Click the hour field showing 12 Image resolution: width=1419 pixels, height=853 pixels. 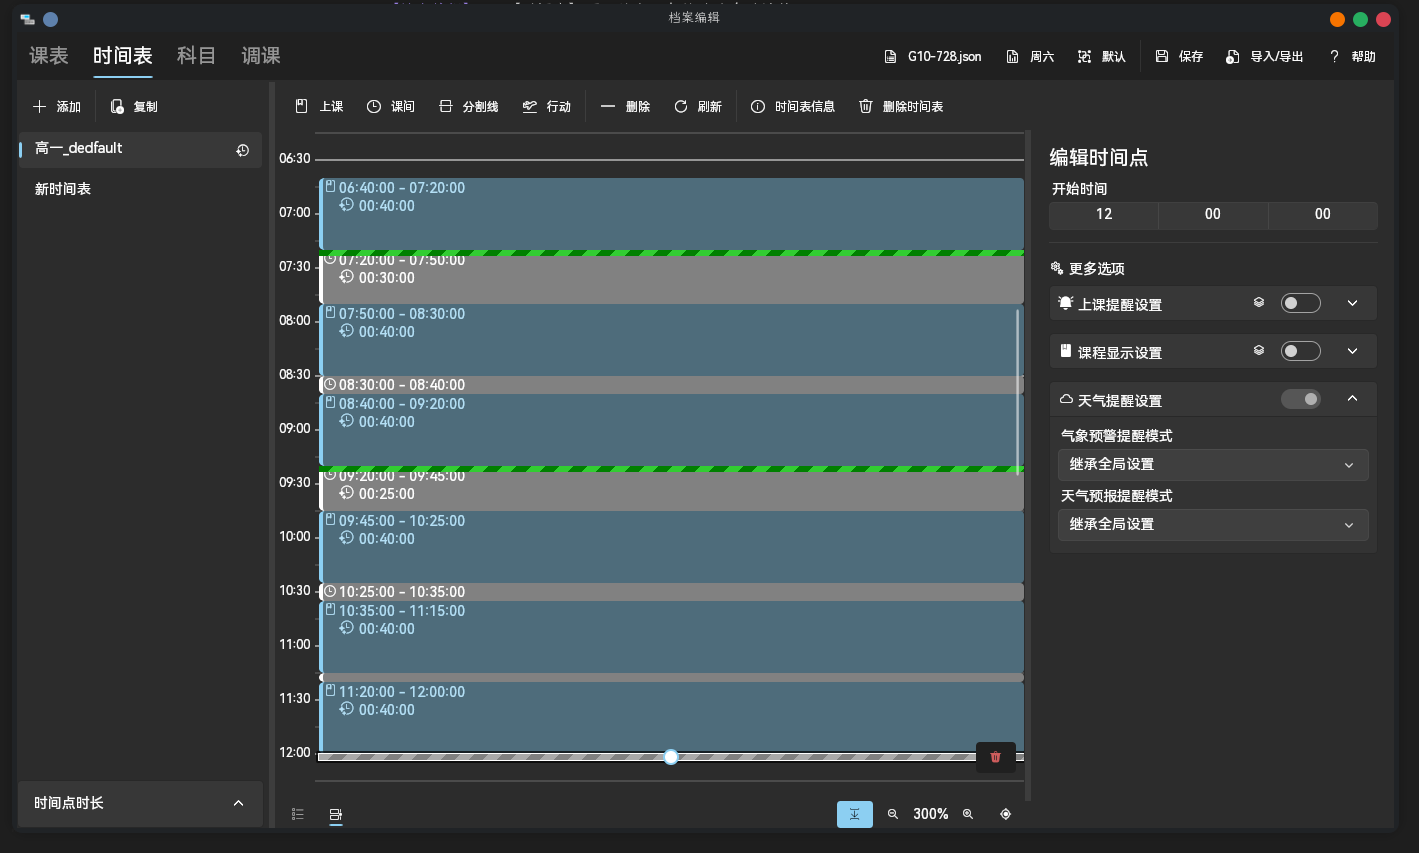(1103, 214)
